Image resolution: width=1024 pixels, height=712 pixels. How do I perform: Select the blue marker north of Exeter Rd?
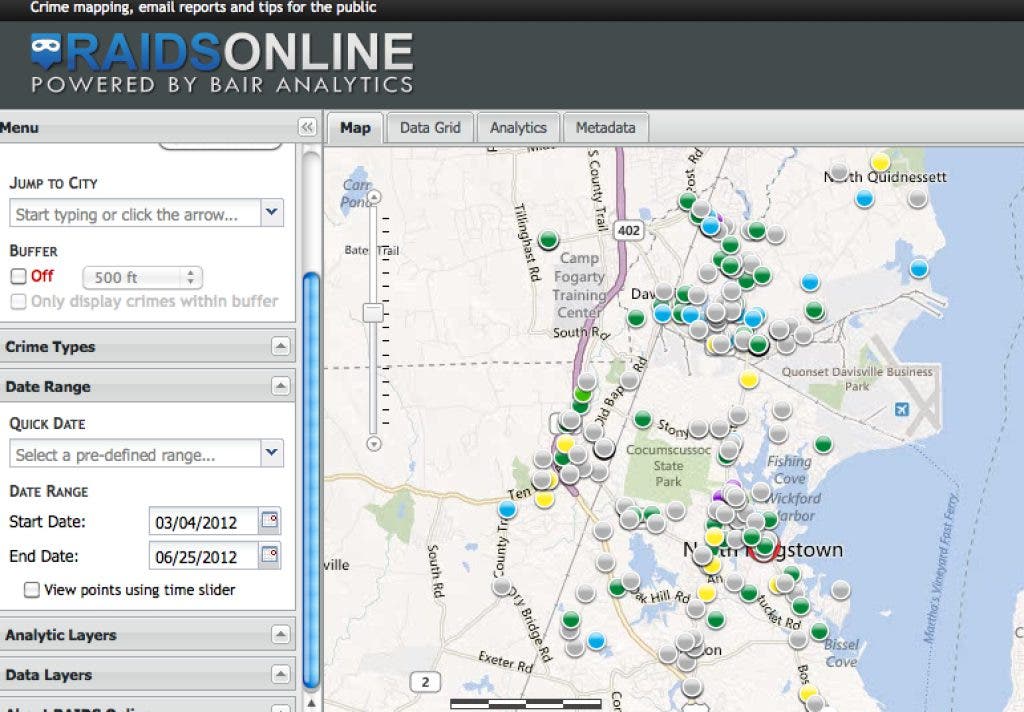(596, 640)
